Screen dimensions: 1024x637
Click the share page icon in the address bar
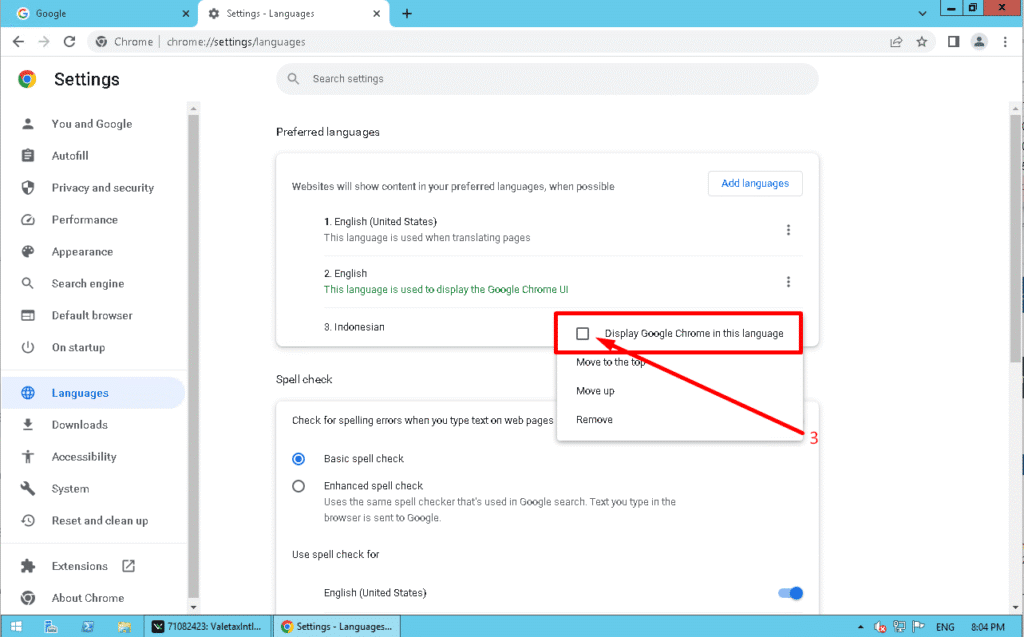click(x=896, y=42)
